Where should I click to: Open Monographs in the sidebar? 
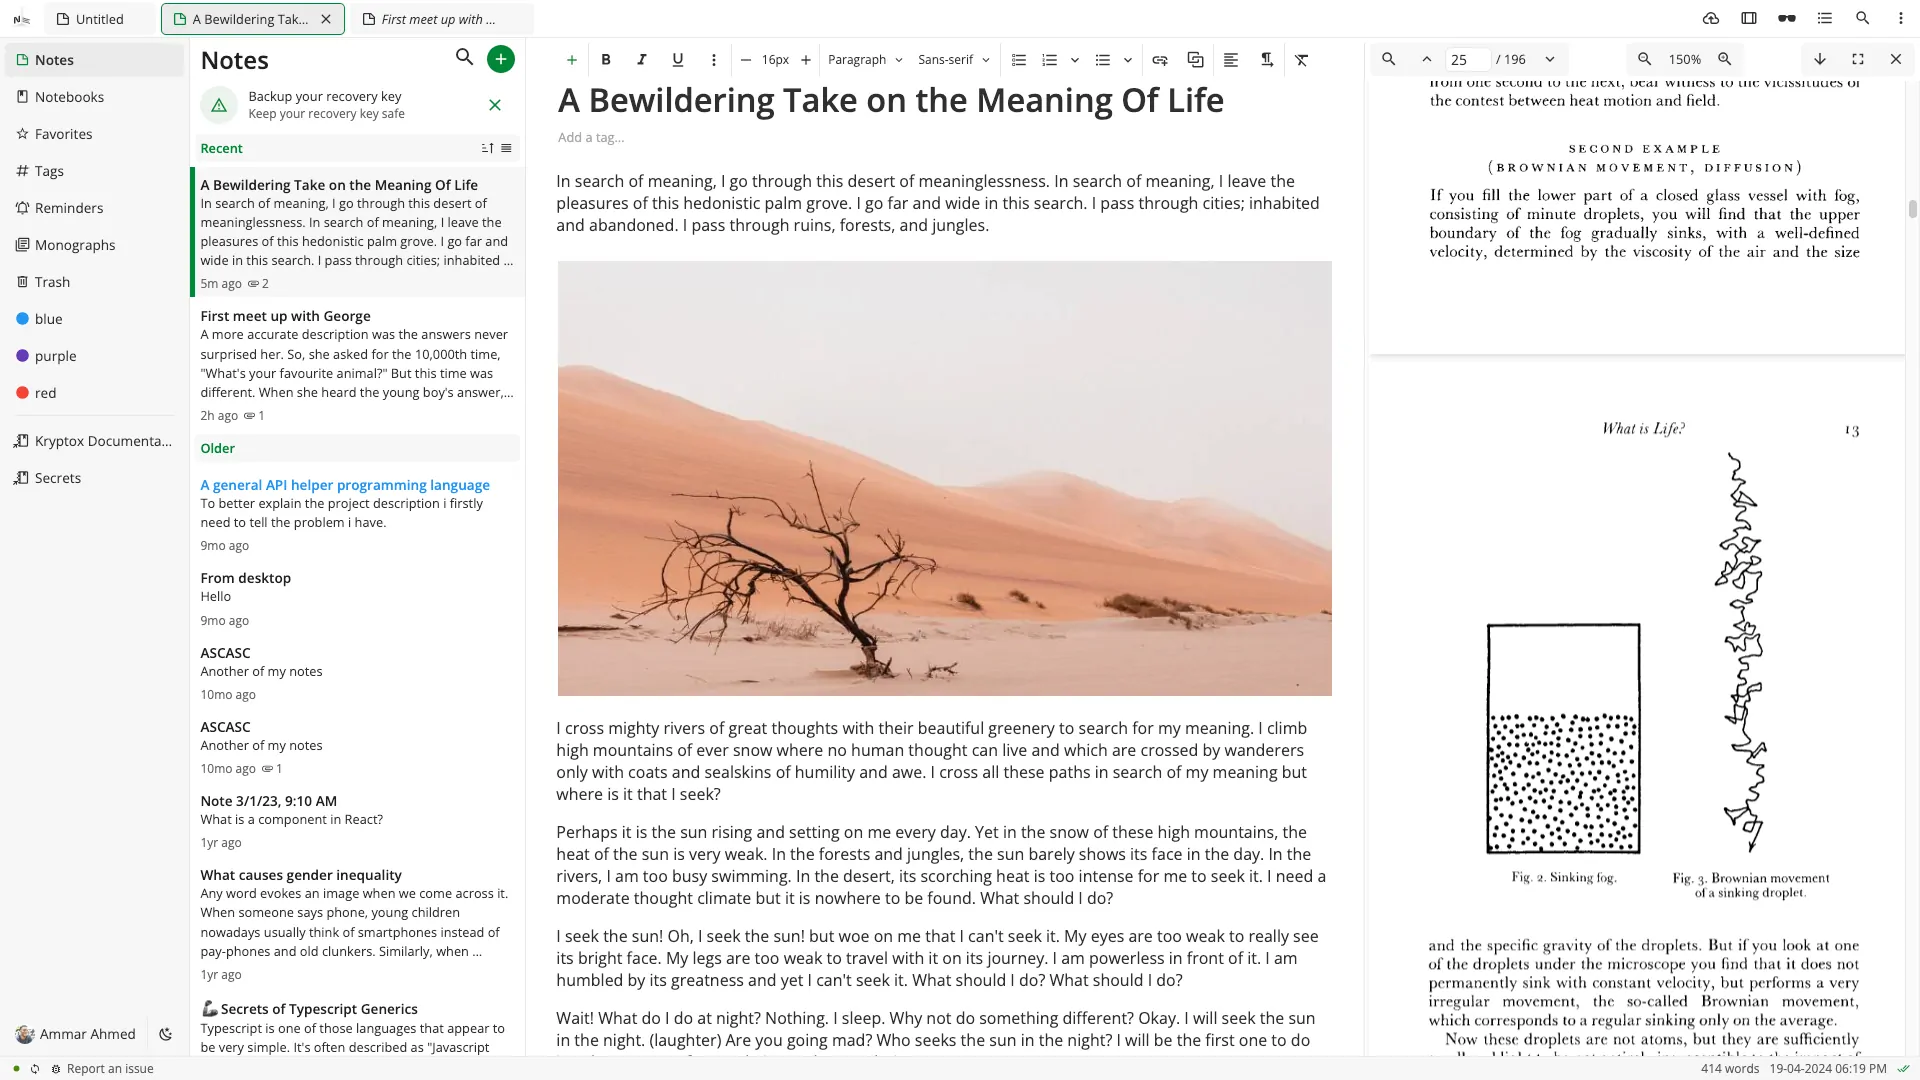(94, 245)
